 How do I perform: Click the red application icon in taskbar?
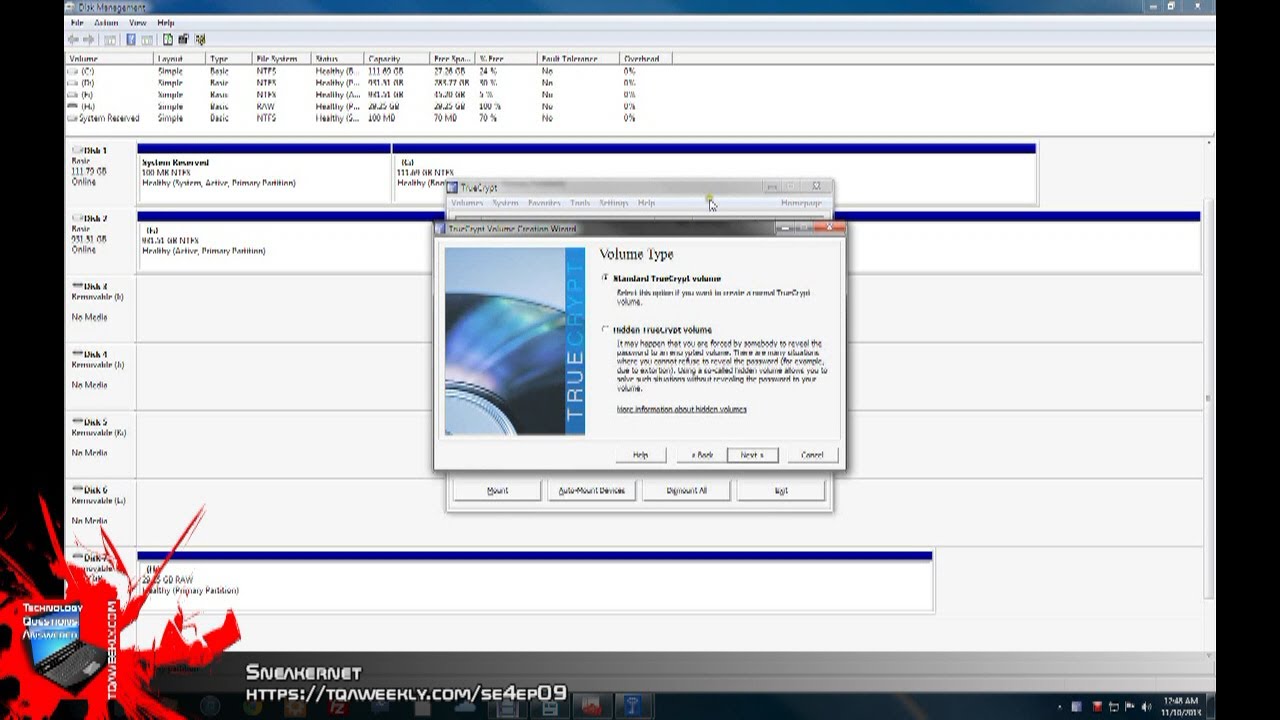tap(591, 706)
